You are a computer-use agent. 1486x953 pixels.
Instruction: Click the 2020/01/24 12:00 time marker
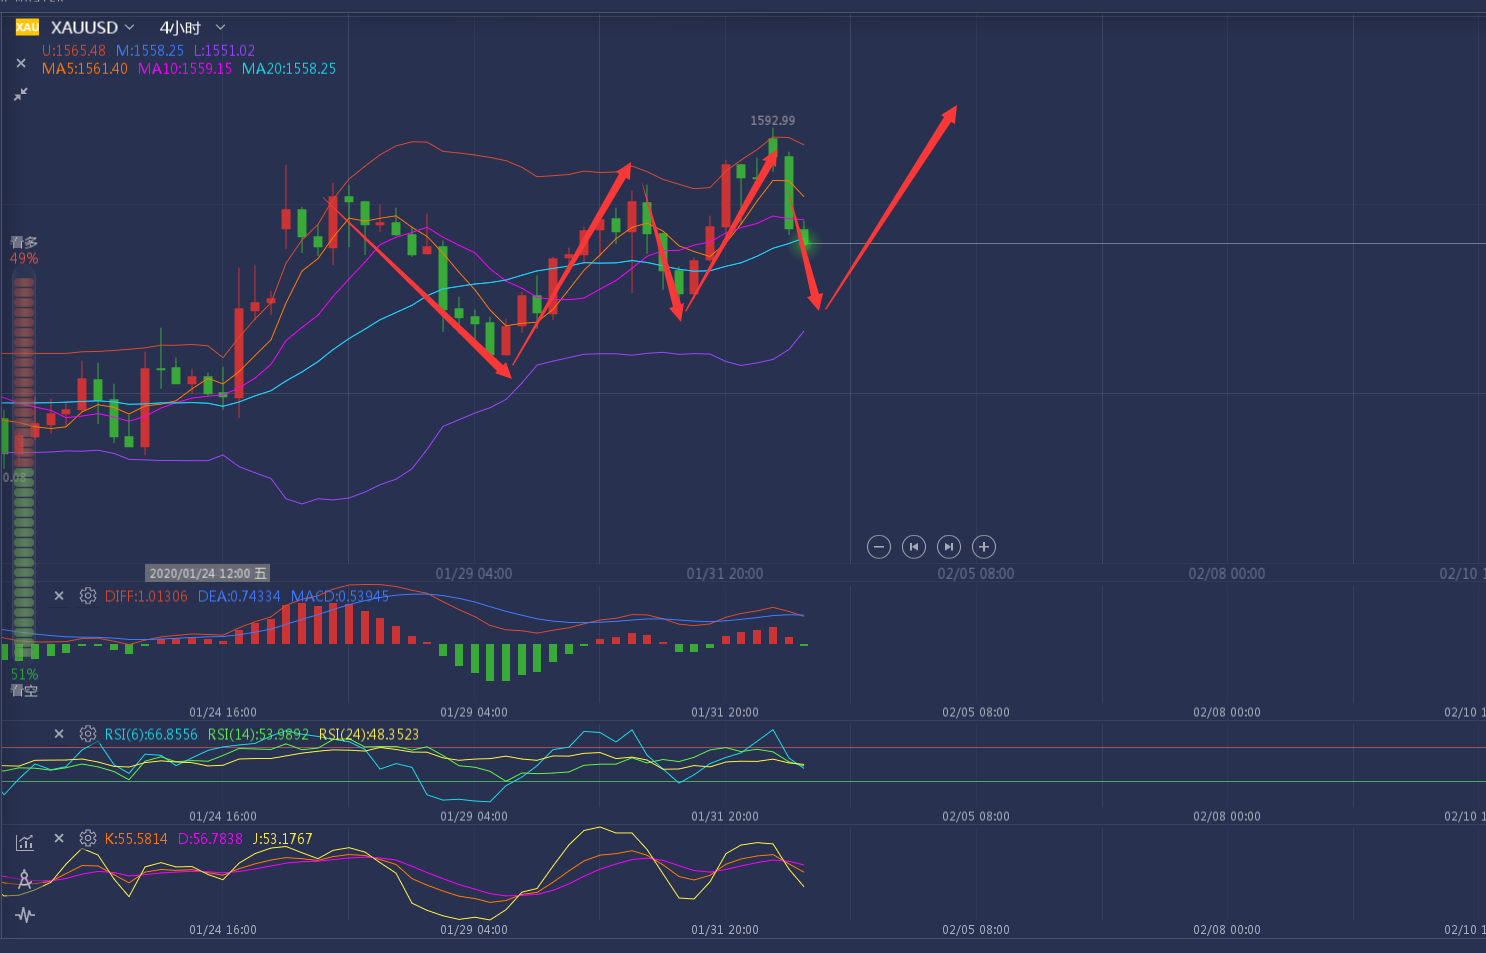click(x=208, y=573)
